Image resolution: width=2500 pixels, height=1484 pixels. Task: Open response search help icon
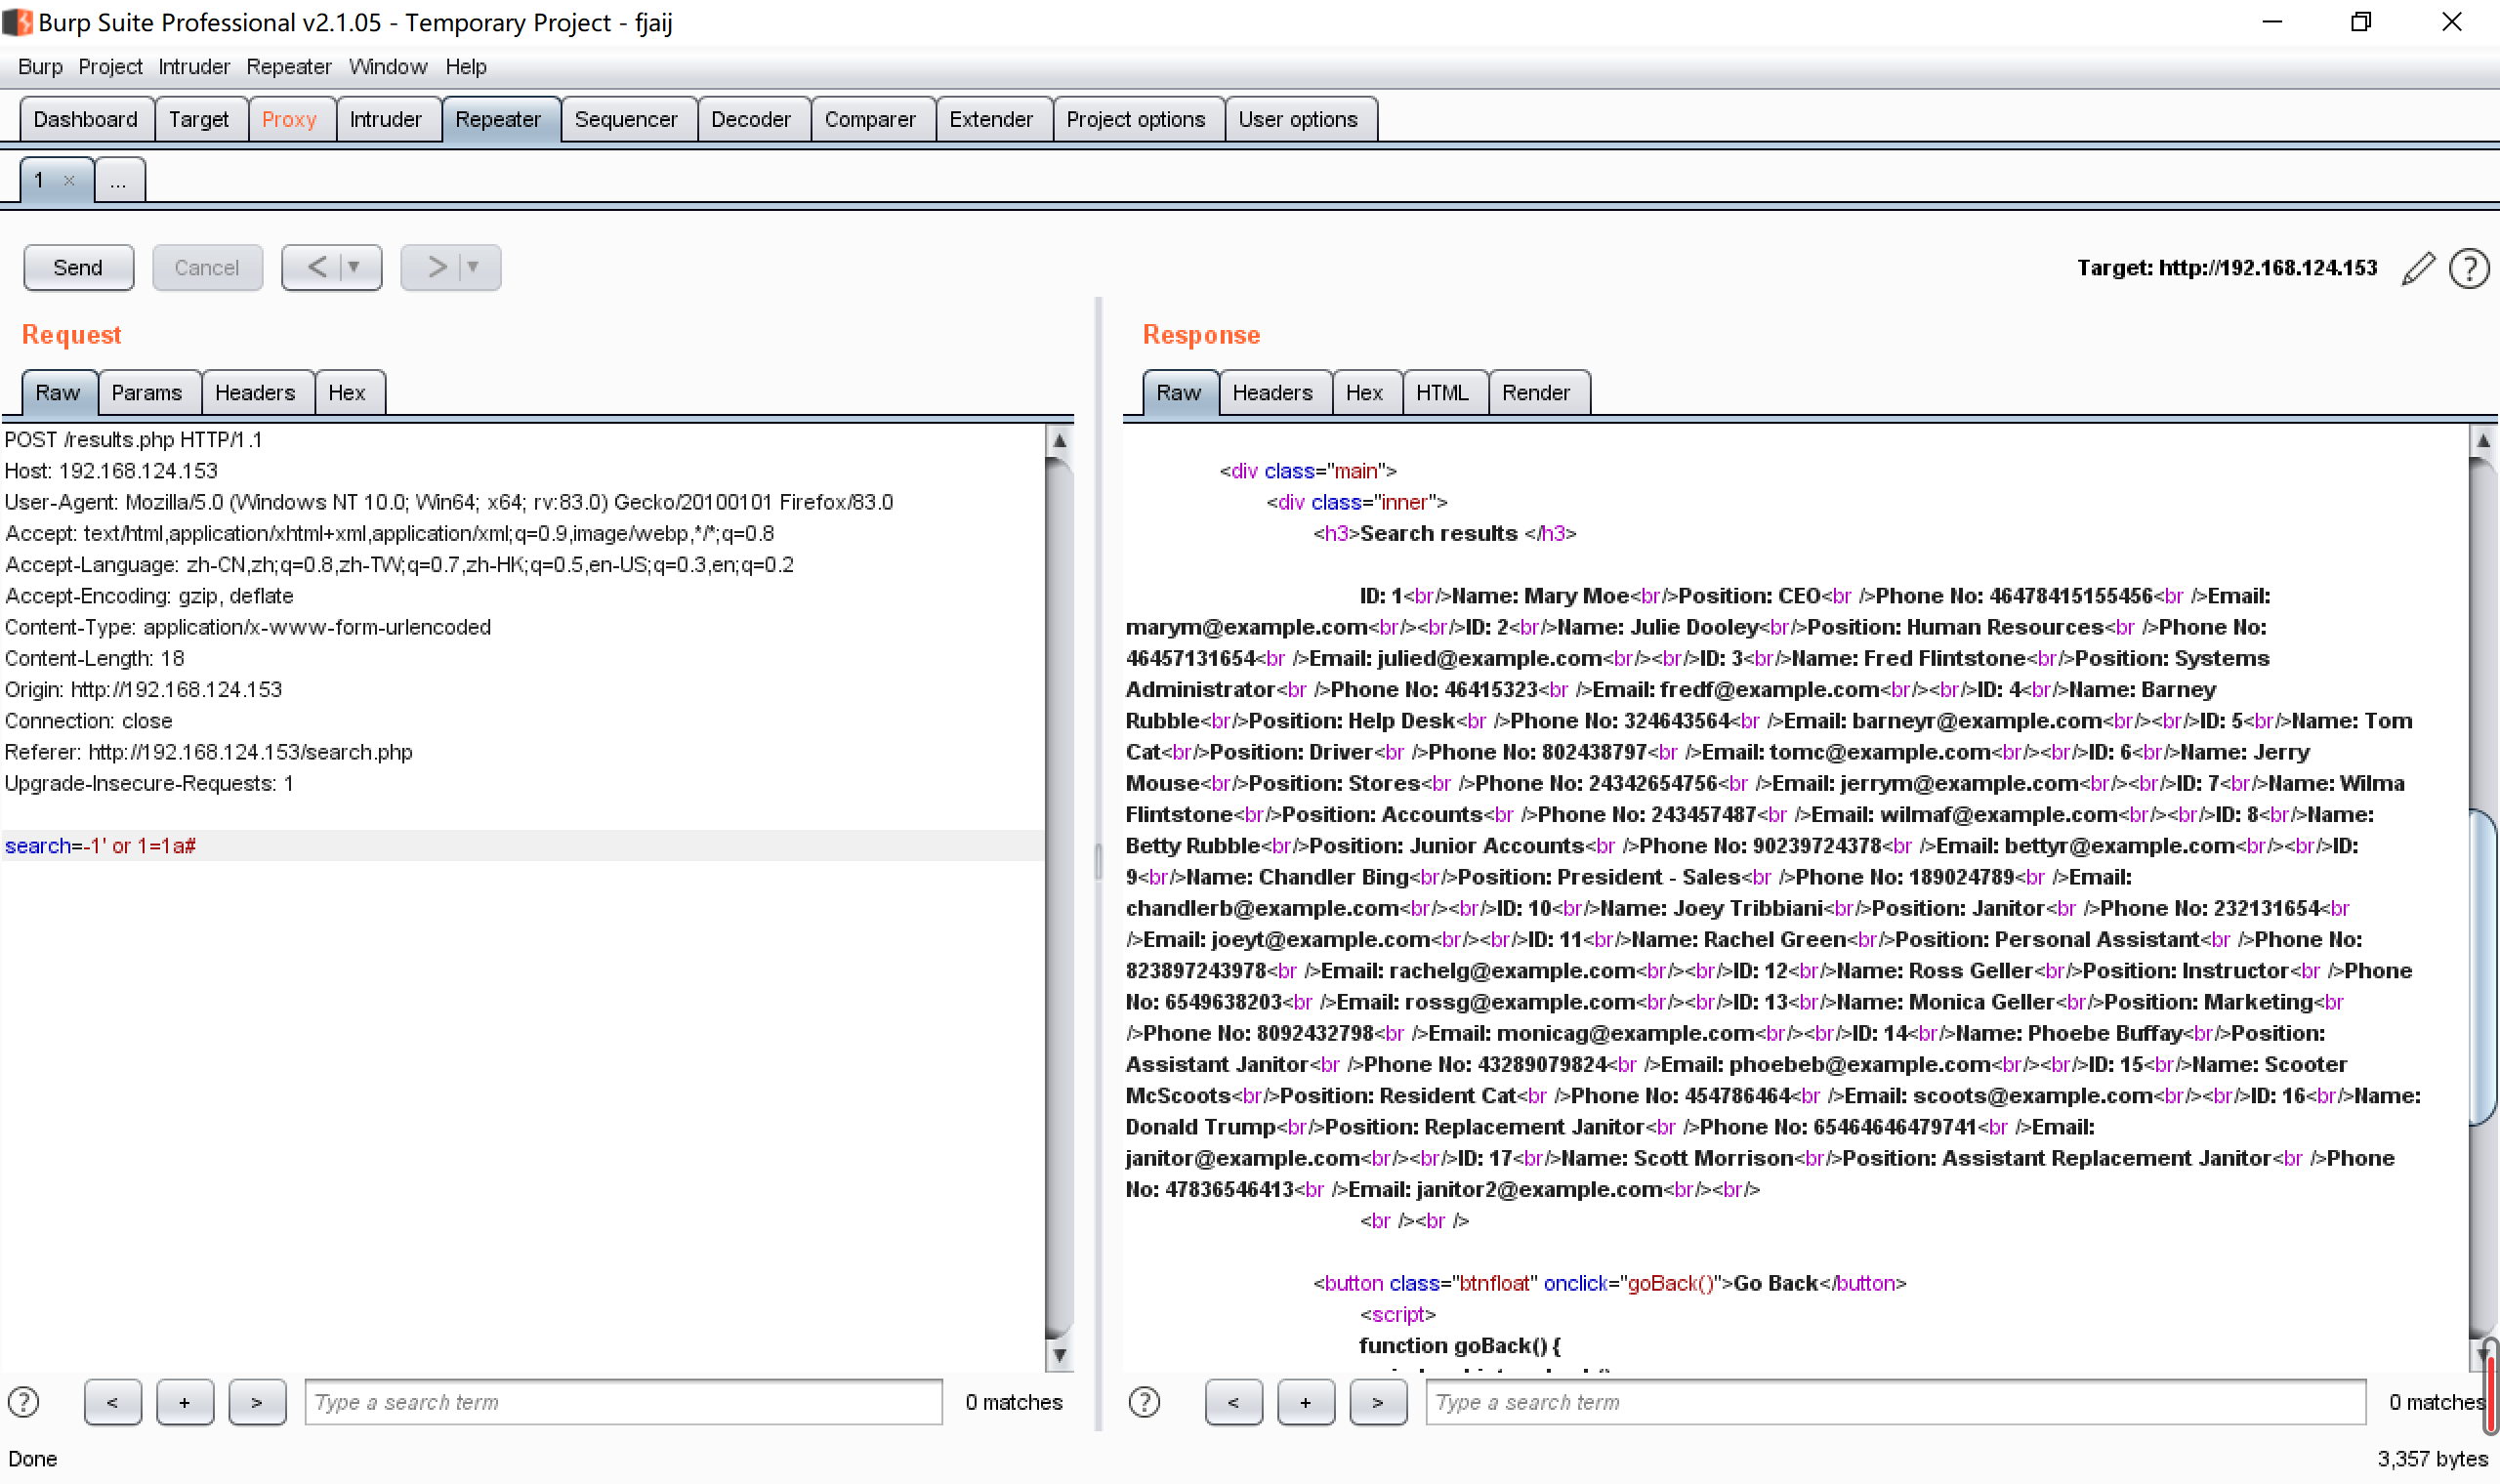(x=1144, y=1402)
